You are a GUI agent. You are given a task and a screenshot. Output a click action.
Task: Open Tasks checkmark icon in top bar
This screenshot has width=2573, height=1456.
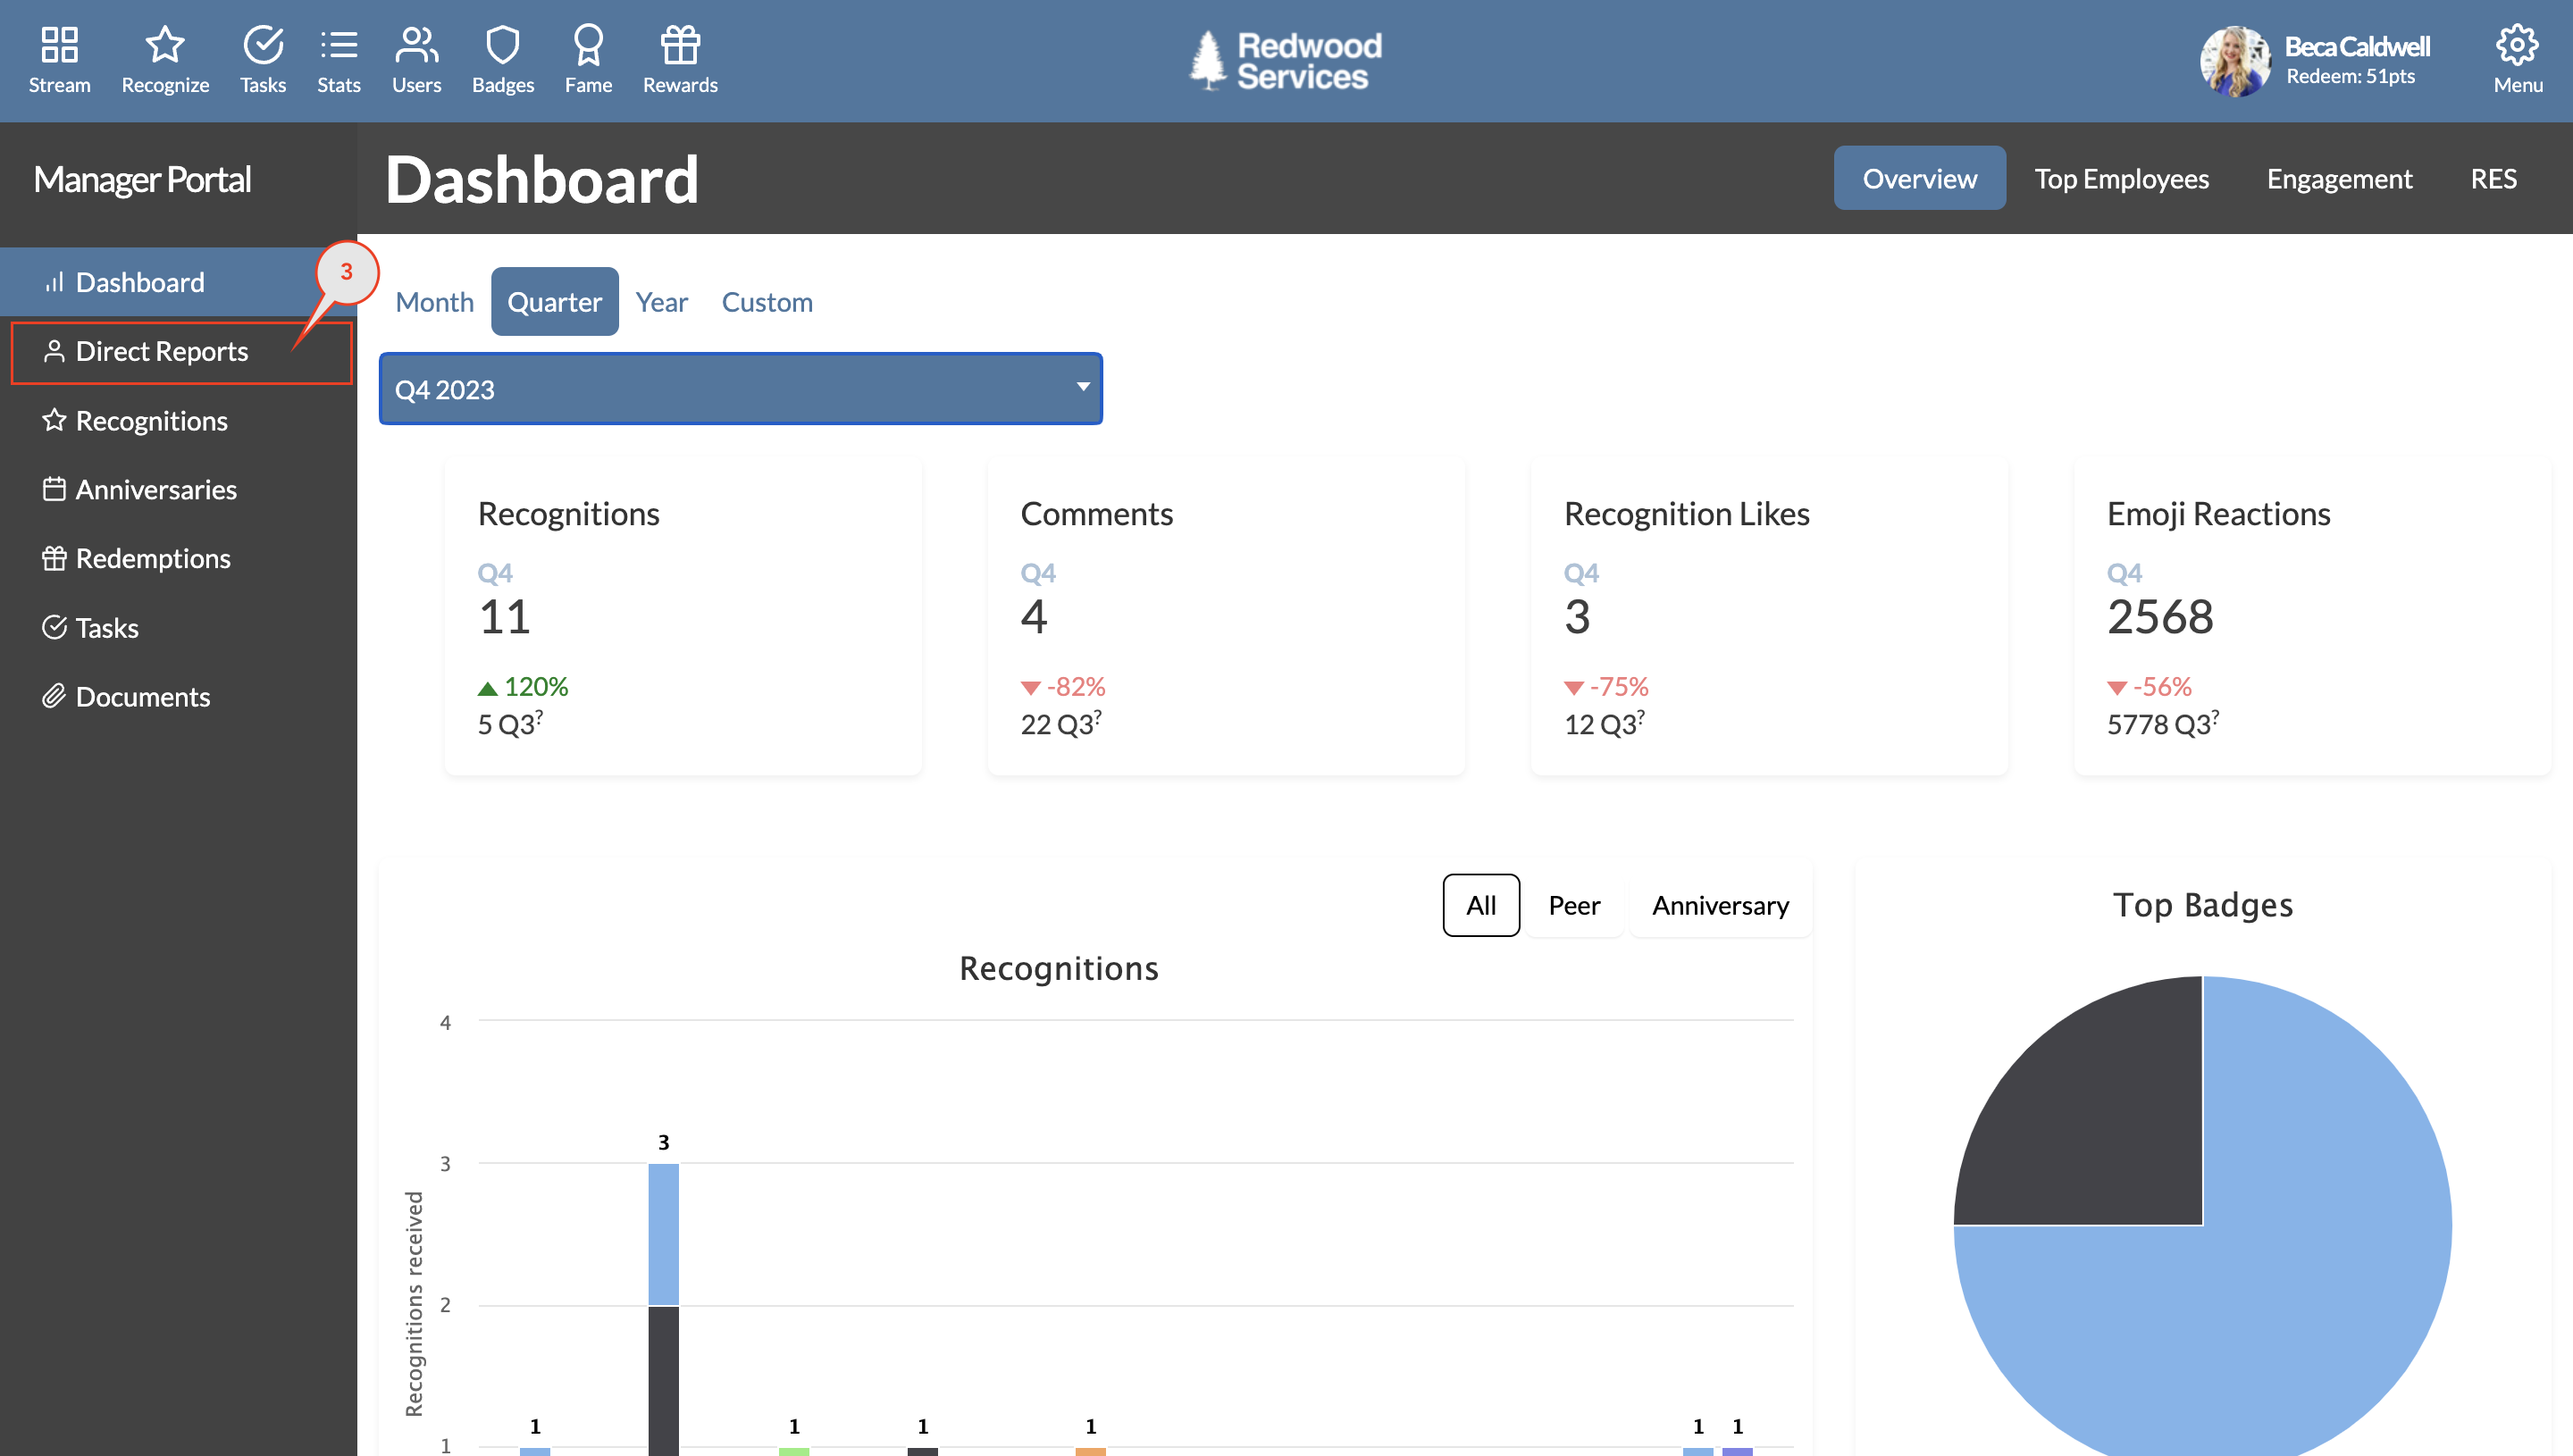[263, 45]
